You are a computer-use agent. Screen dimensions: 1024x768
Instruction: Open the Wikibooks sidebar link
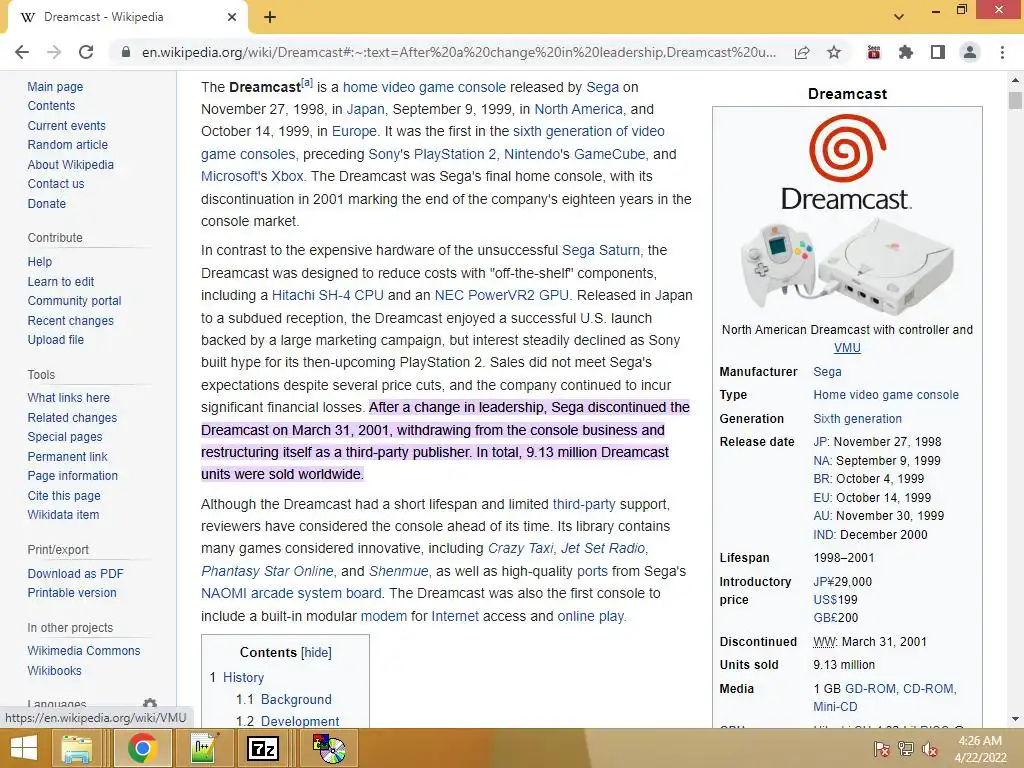tap(54, 671)
